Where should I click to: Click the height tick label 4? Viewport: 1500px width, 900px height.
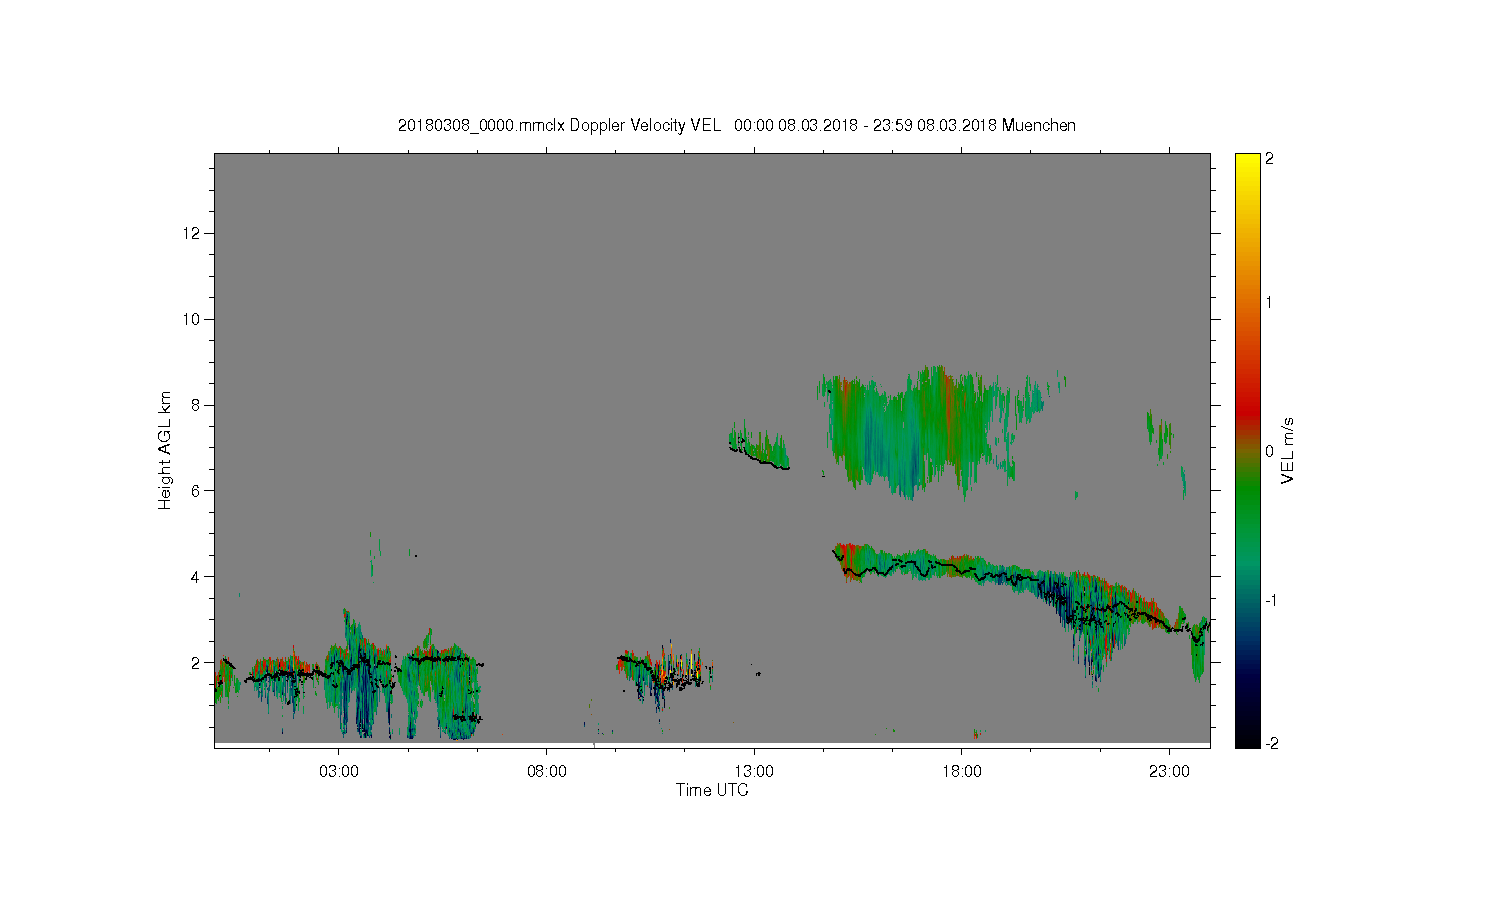pyautogui.click(x=196, y=576)
